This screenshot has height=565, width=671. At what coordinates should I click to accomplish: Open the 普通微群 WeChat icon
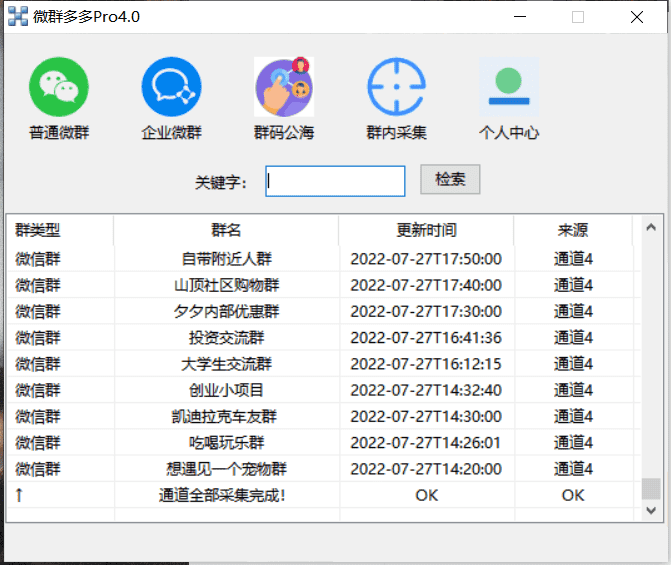tap(58, 87)
